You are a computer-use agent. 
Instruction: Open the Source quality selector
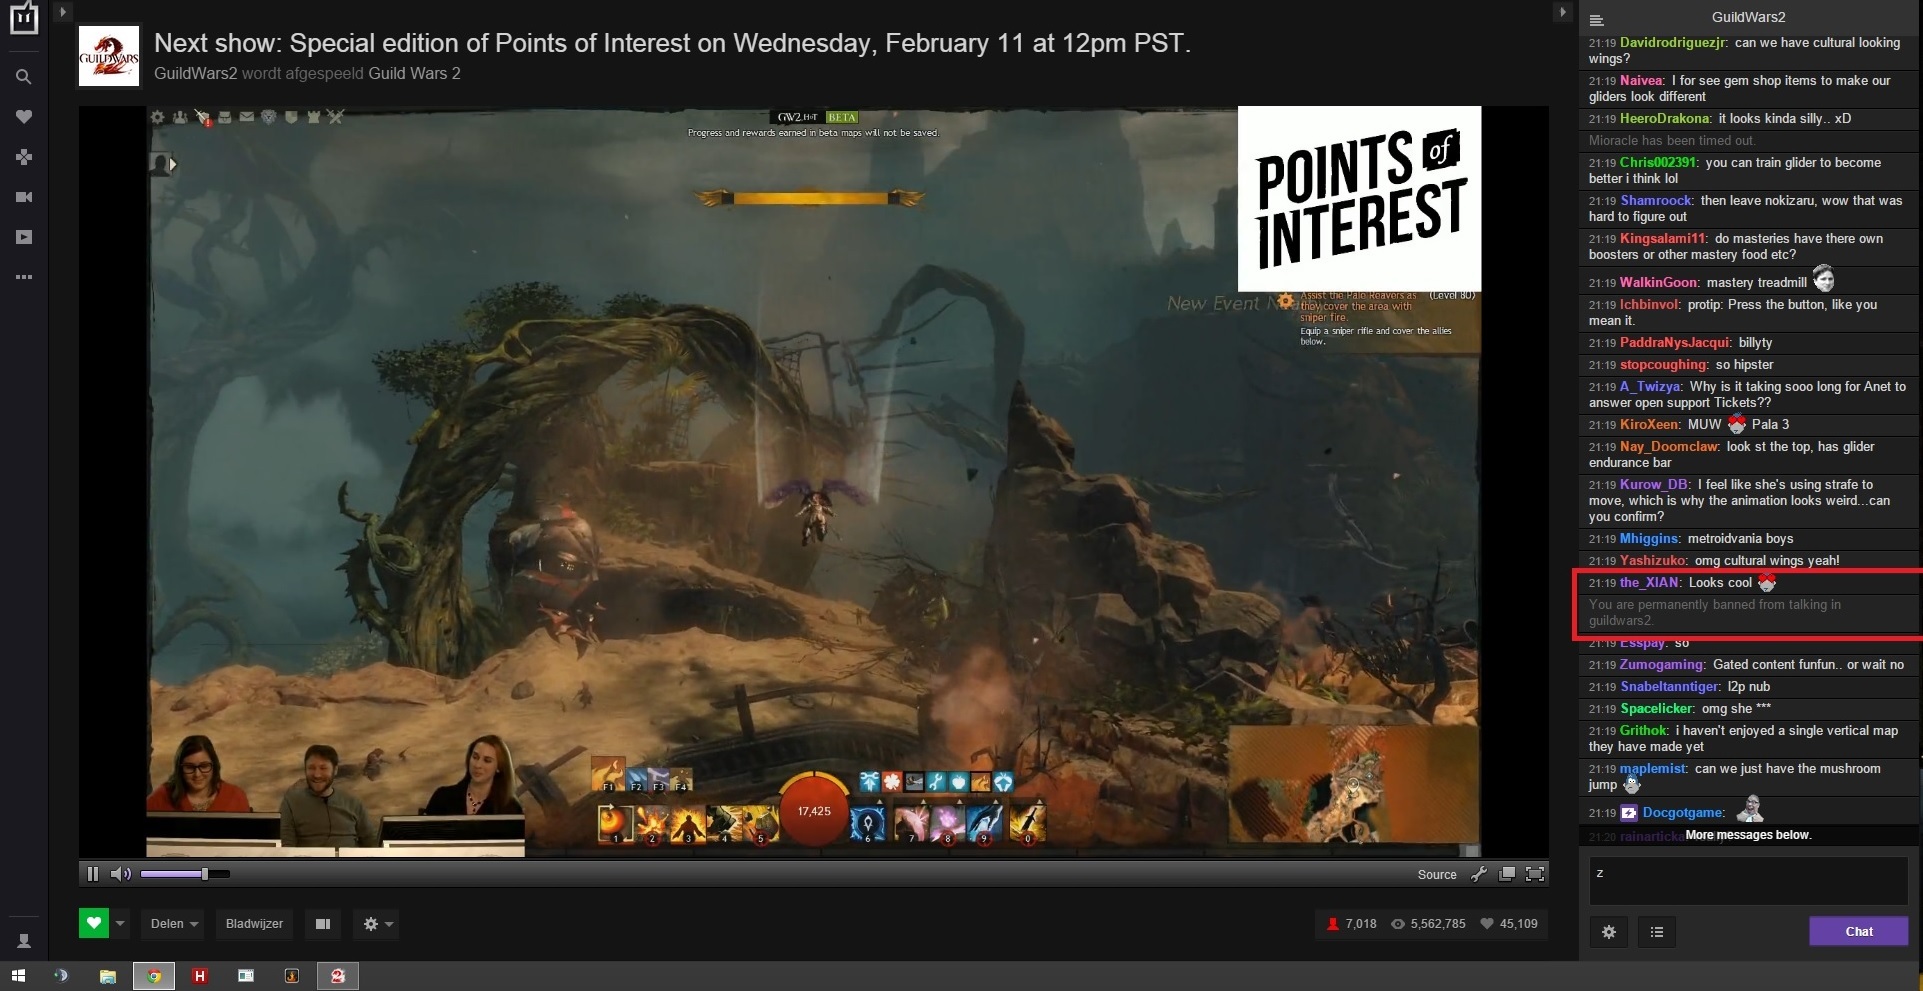click(1437, 874)
